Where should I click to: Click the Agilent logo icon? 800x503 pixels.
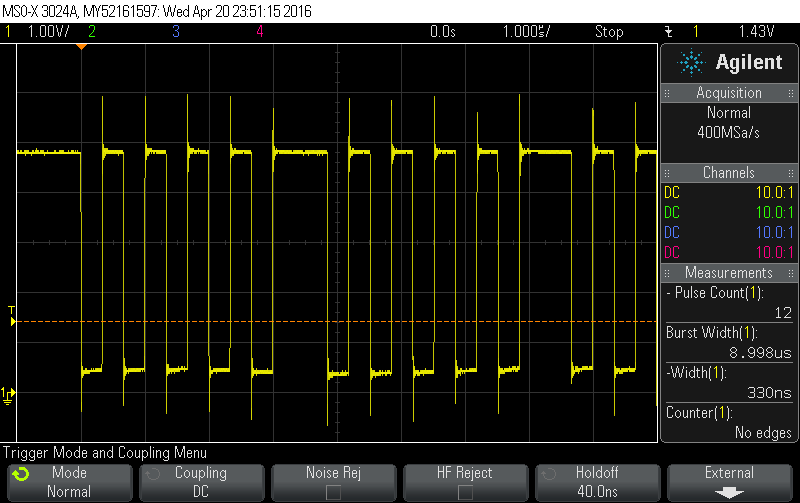click(x=691, y=63)
